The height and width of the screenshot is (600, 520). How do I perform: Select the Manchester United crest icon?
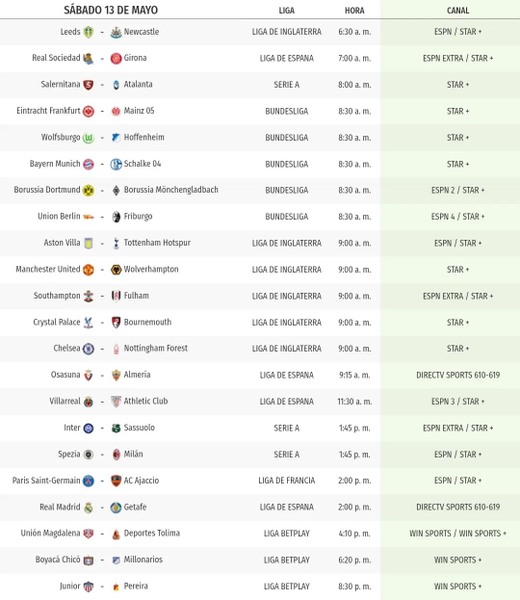point(88,270)
